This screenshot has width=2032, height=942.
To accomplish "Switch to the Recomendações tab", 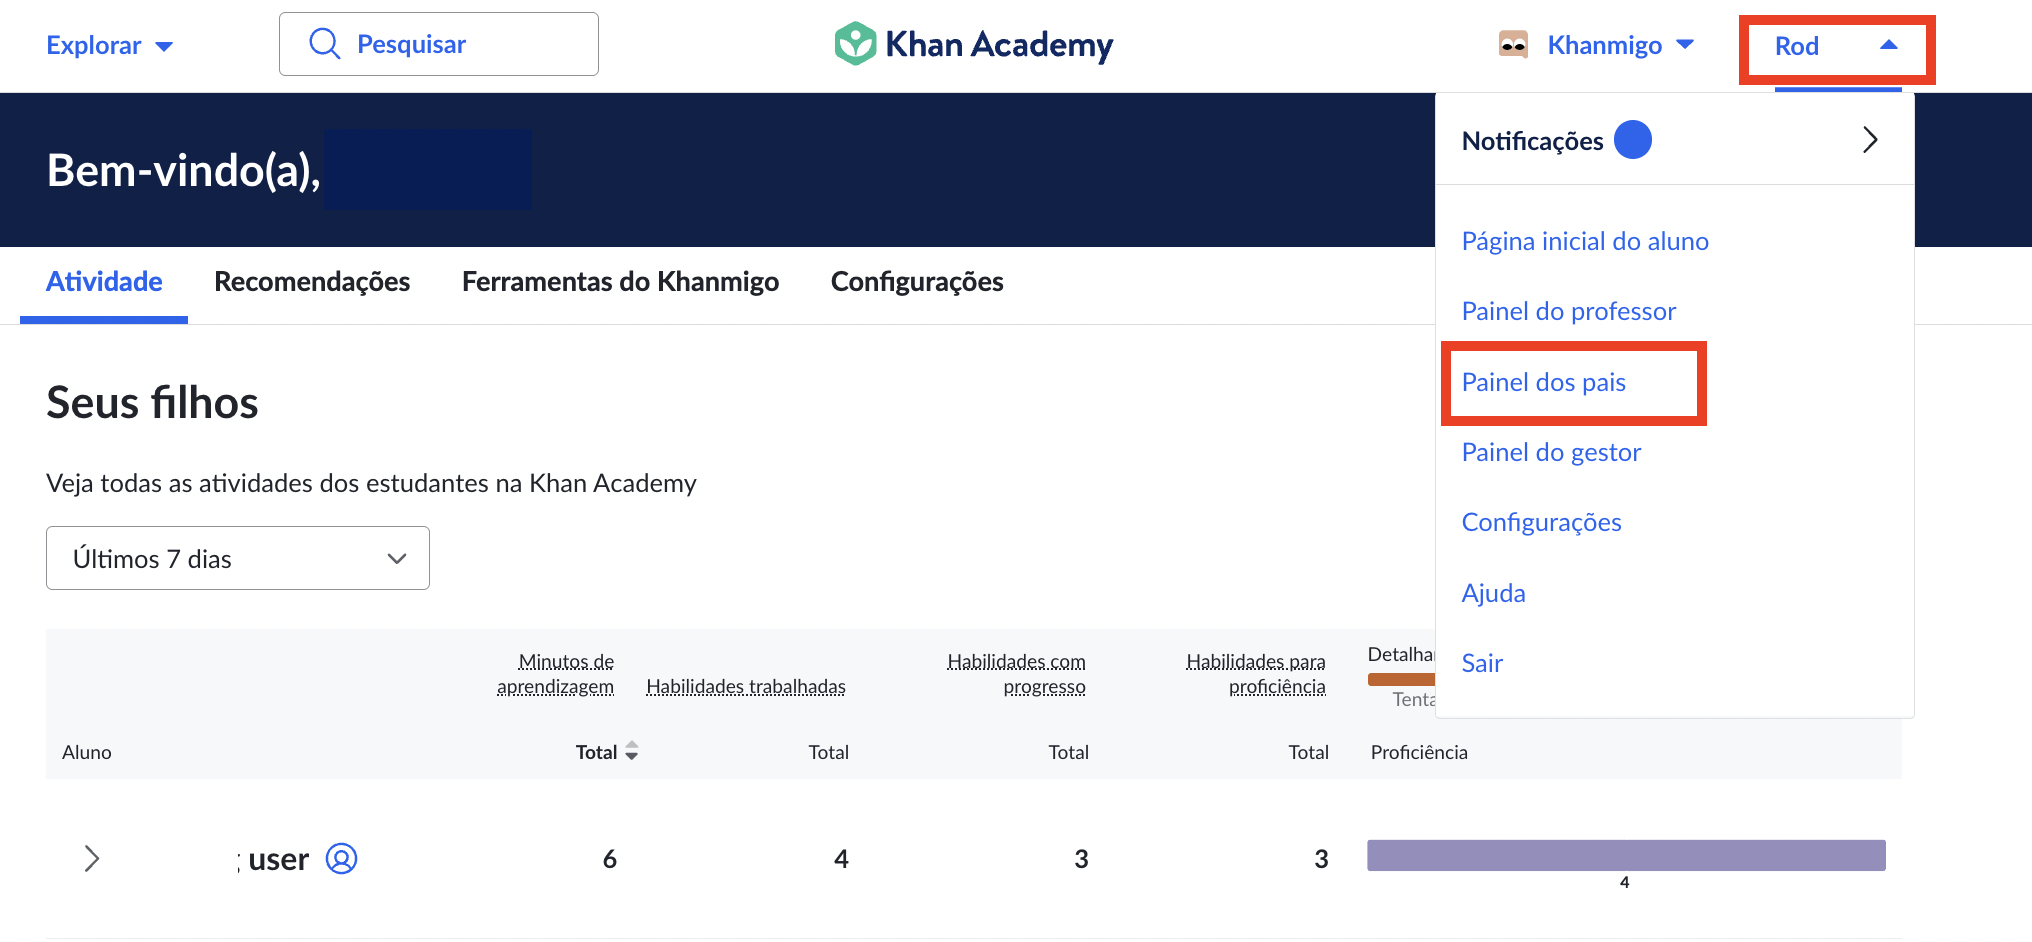I will click(312, 282).
